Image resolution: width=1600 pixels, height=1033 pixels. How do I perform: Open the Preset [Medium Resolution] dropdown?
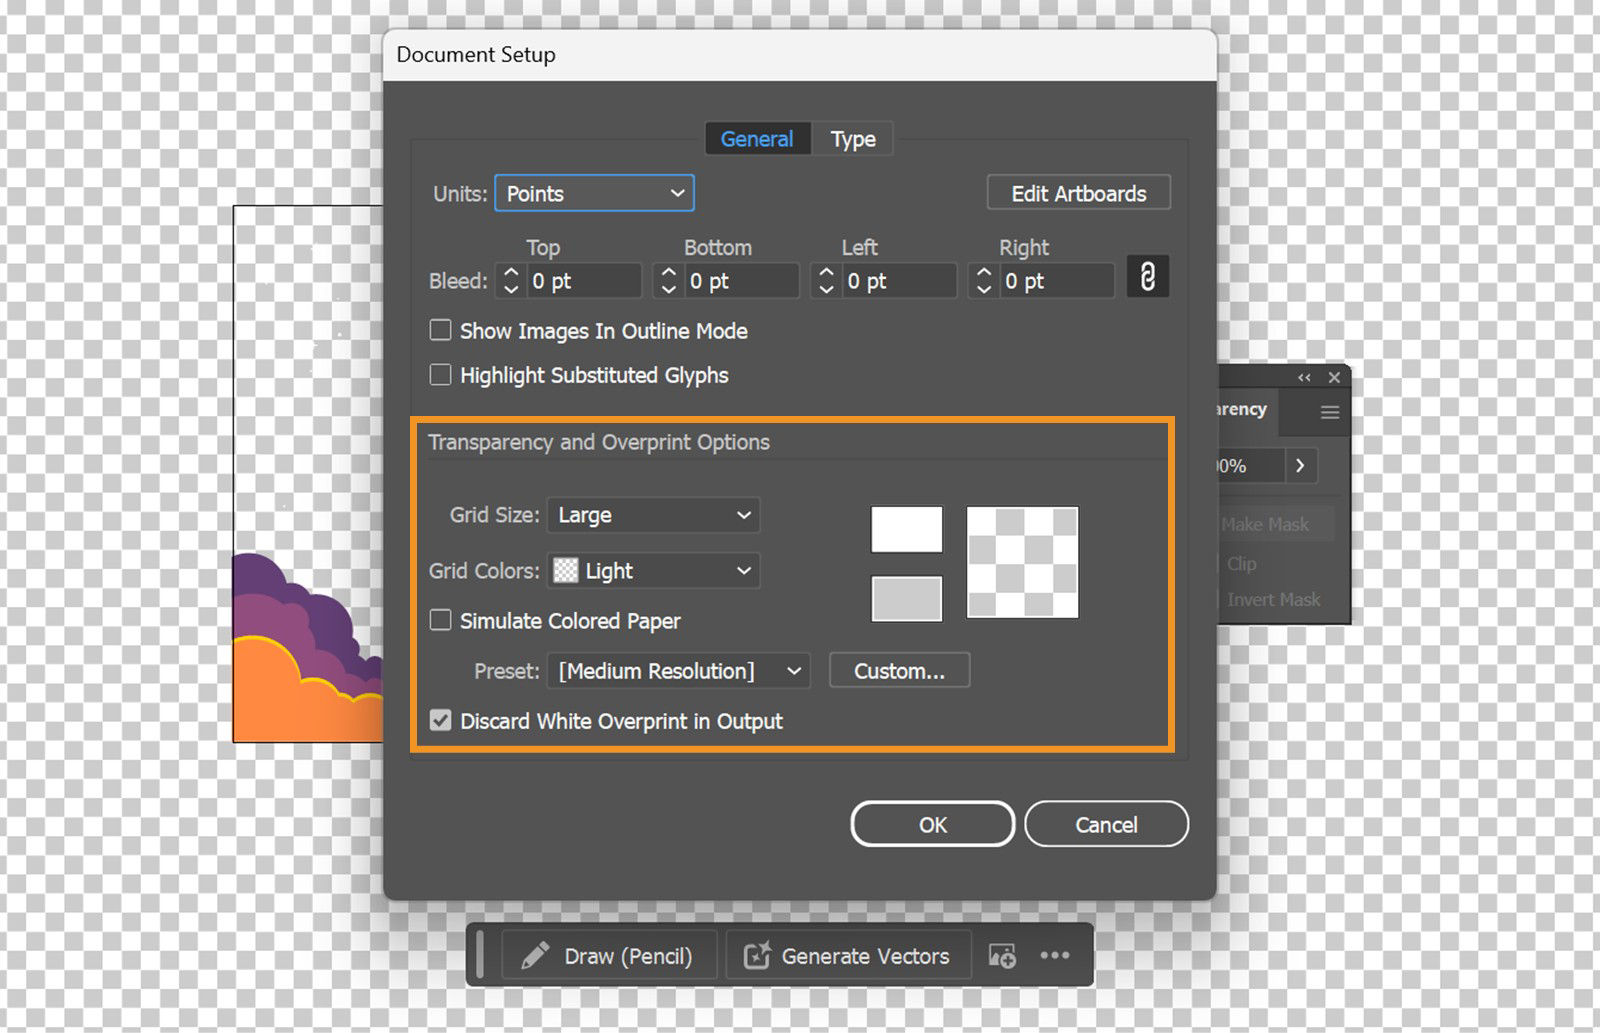(x=678, y=671)
